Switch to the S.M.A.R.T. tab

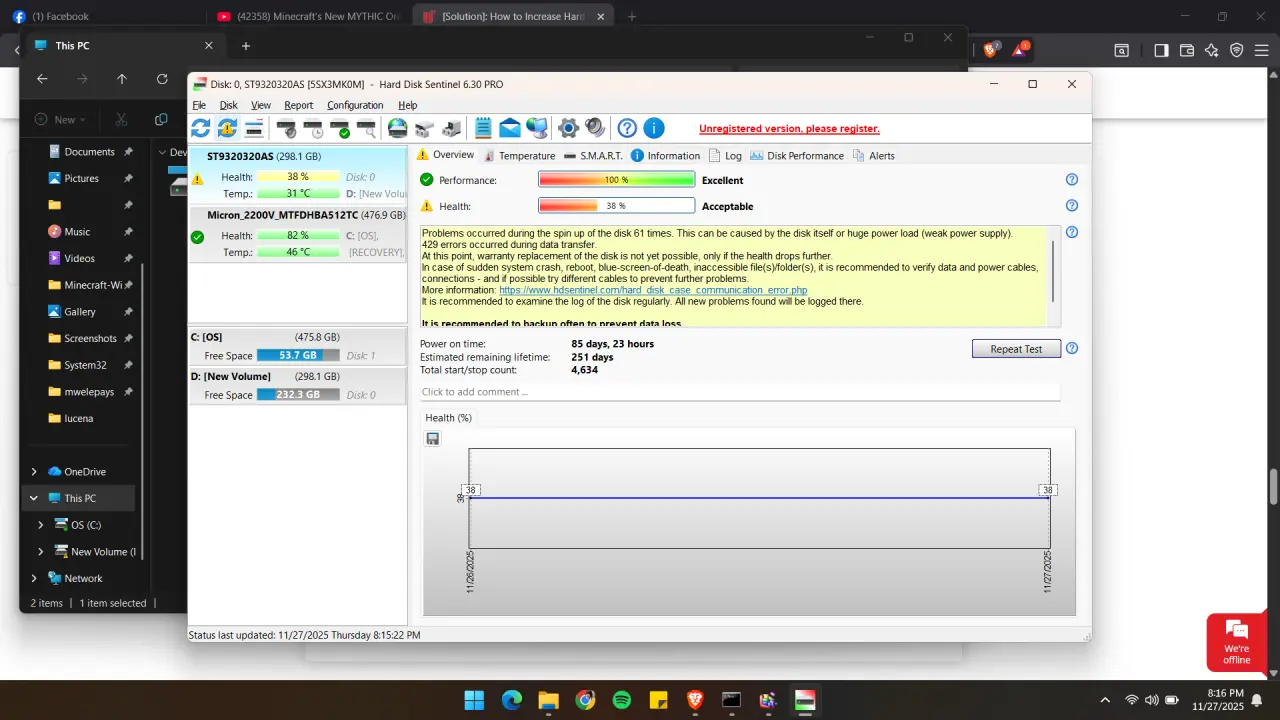coord(593,156)
